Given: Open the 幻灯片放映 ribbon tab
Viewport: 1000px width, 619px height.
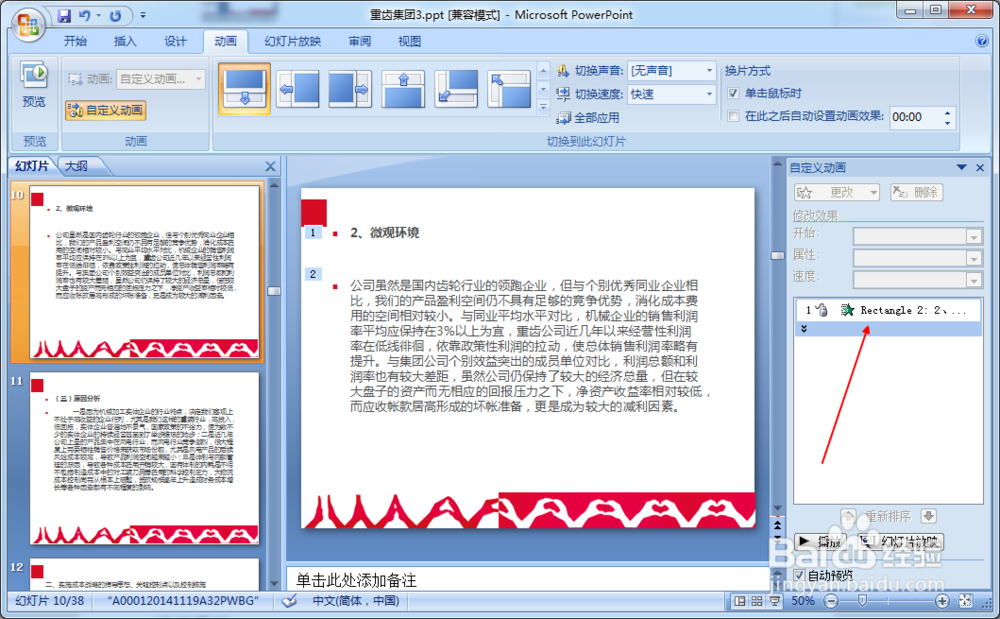Looking at the screenshot, I should pos(293,41).
